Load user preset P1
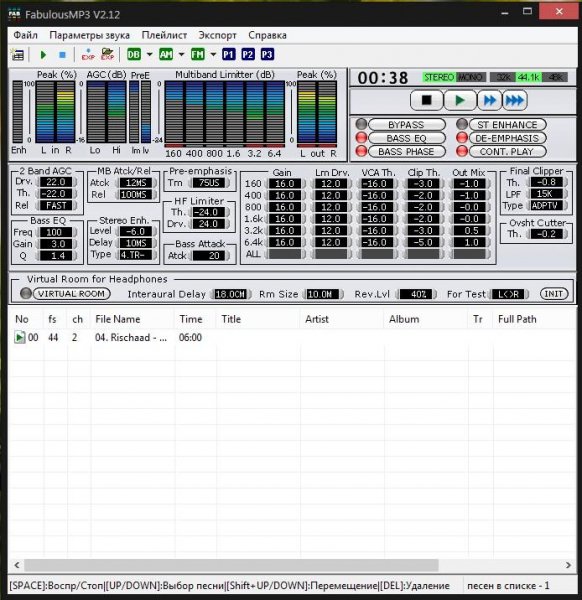The image size is (582, 600). [x=228, y=54]
